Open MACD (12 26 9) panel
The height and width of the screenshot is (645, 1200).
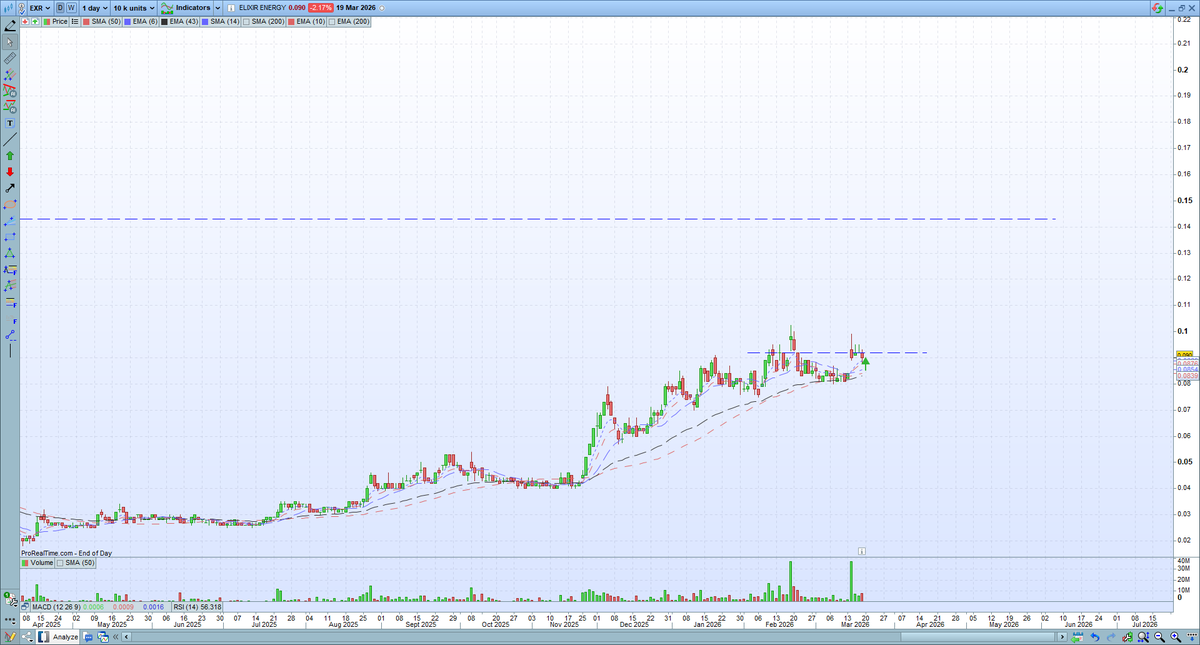point(100,607)
